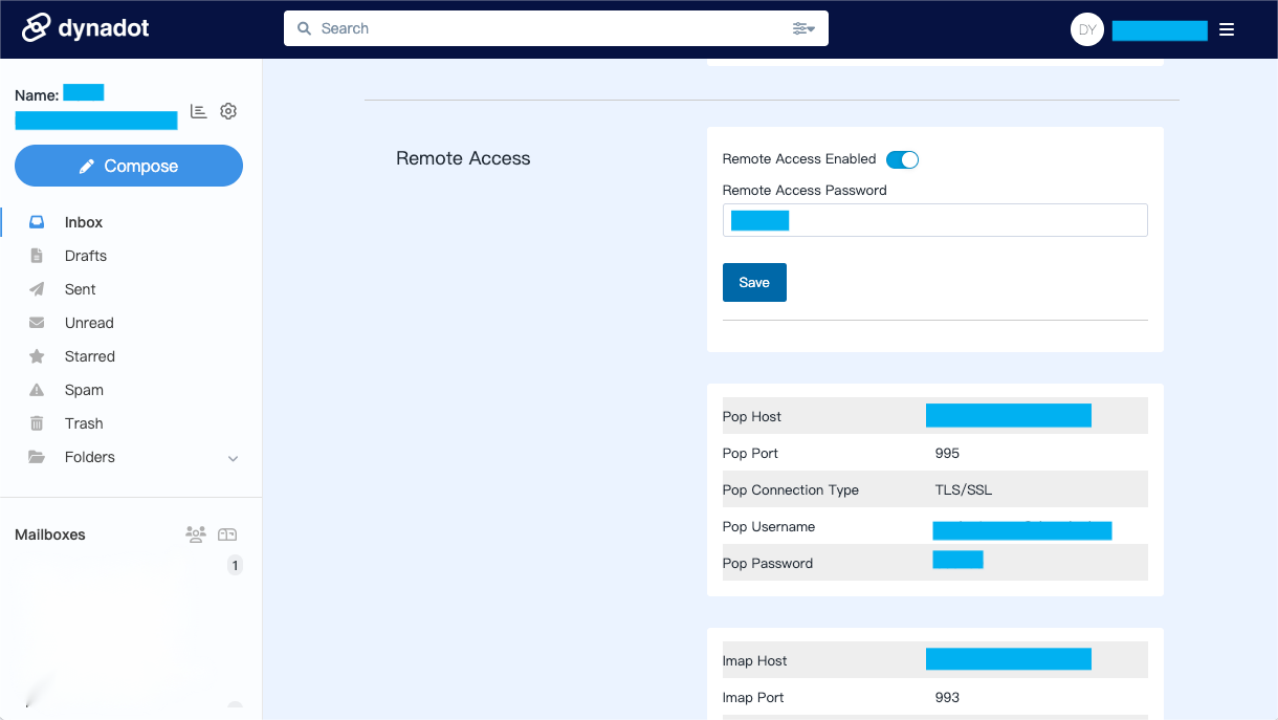This screenshot has width=1278, height=720.
Task: Click the Dynadot logo
Action: 86,28
